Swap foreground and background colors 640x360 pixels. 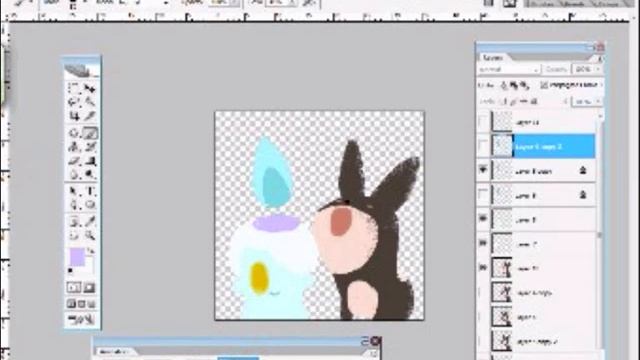[x=91, y=250]
